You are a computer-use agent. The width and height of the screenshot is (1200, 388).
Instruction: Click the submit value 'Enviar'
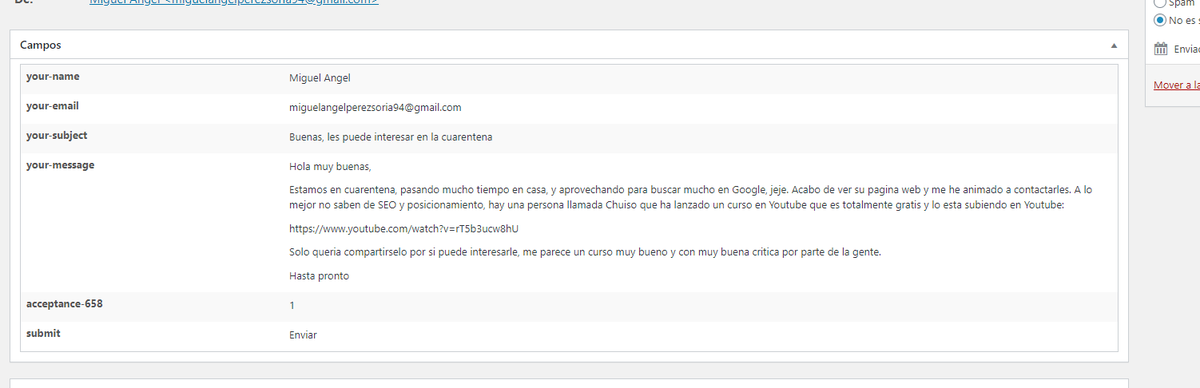pyautogui.click(x=303, y=335)
